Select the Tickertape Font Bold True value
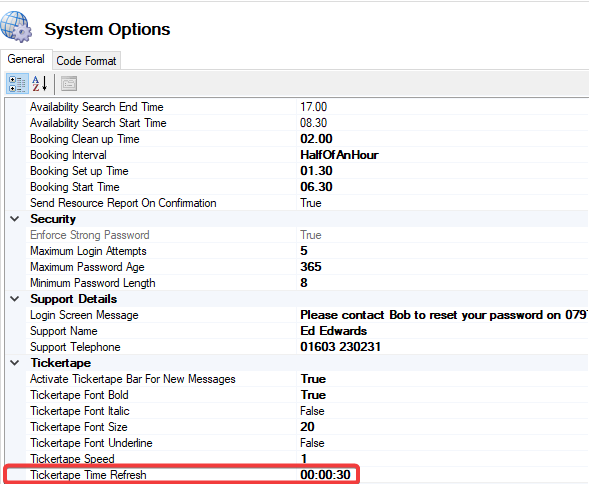Screen dimensions: 589x484 point(443,395)
